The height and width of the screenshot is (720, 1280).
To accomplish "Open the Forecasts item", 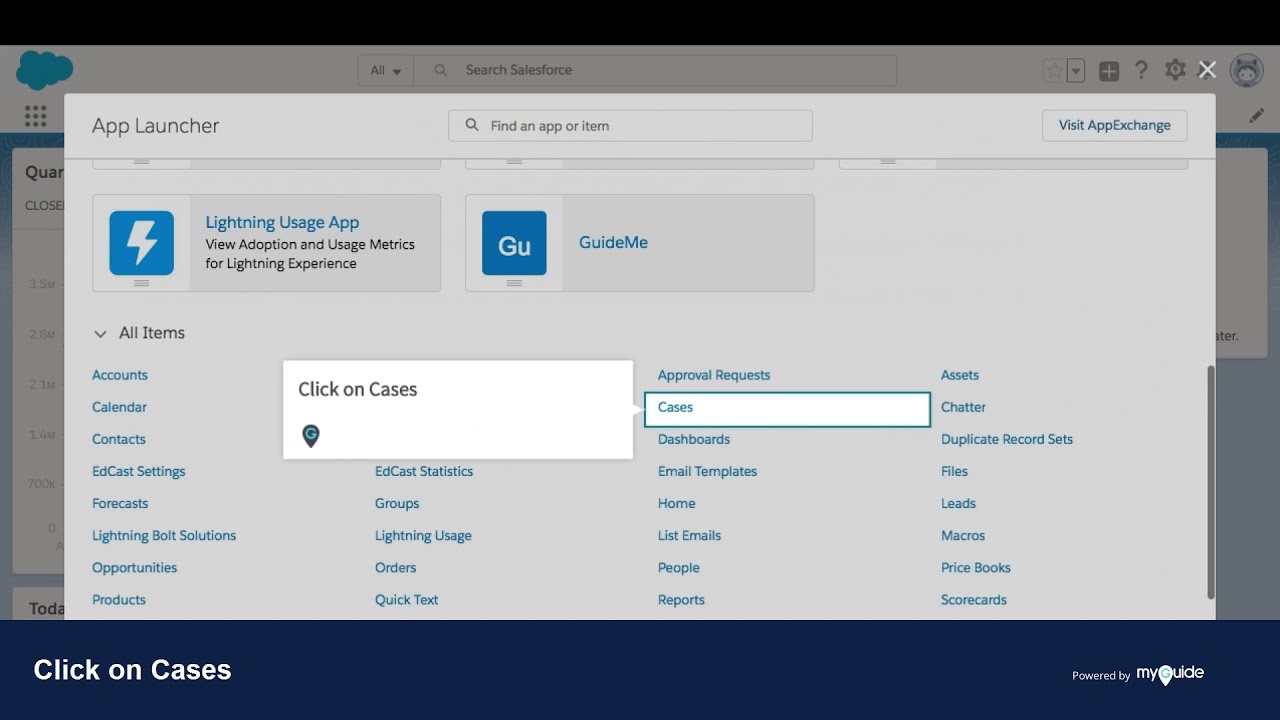I will 120,503.
